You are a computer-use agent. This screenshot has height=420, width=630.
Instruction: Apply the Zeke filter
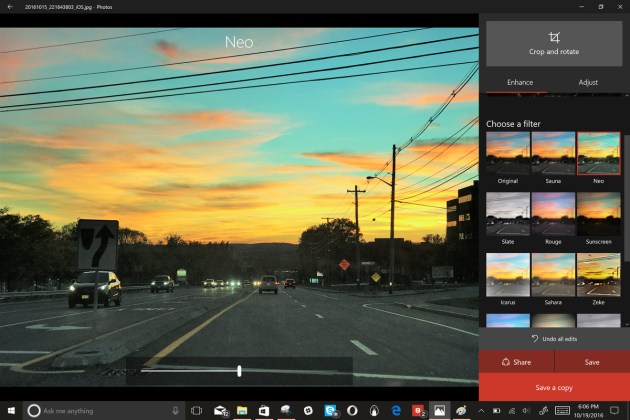tap(598, 275)
